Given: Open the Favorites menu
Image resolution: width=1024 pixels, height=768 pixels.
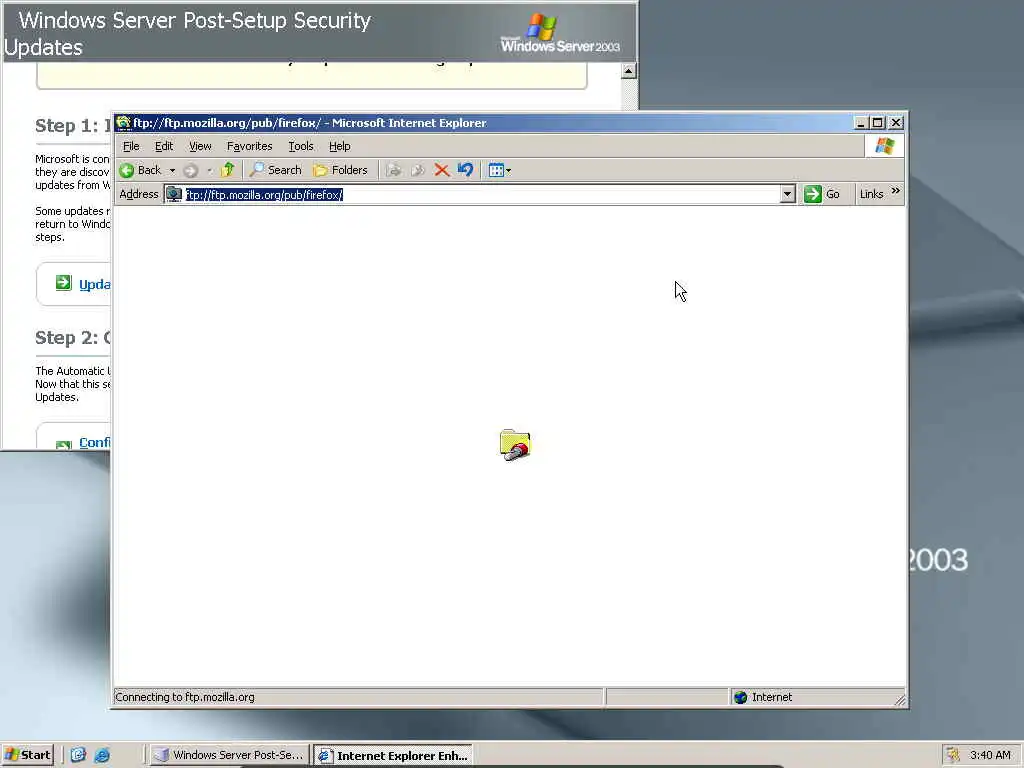Looking at the screenshot, I should (249, 146).
